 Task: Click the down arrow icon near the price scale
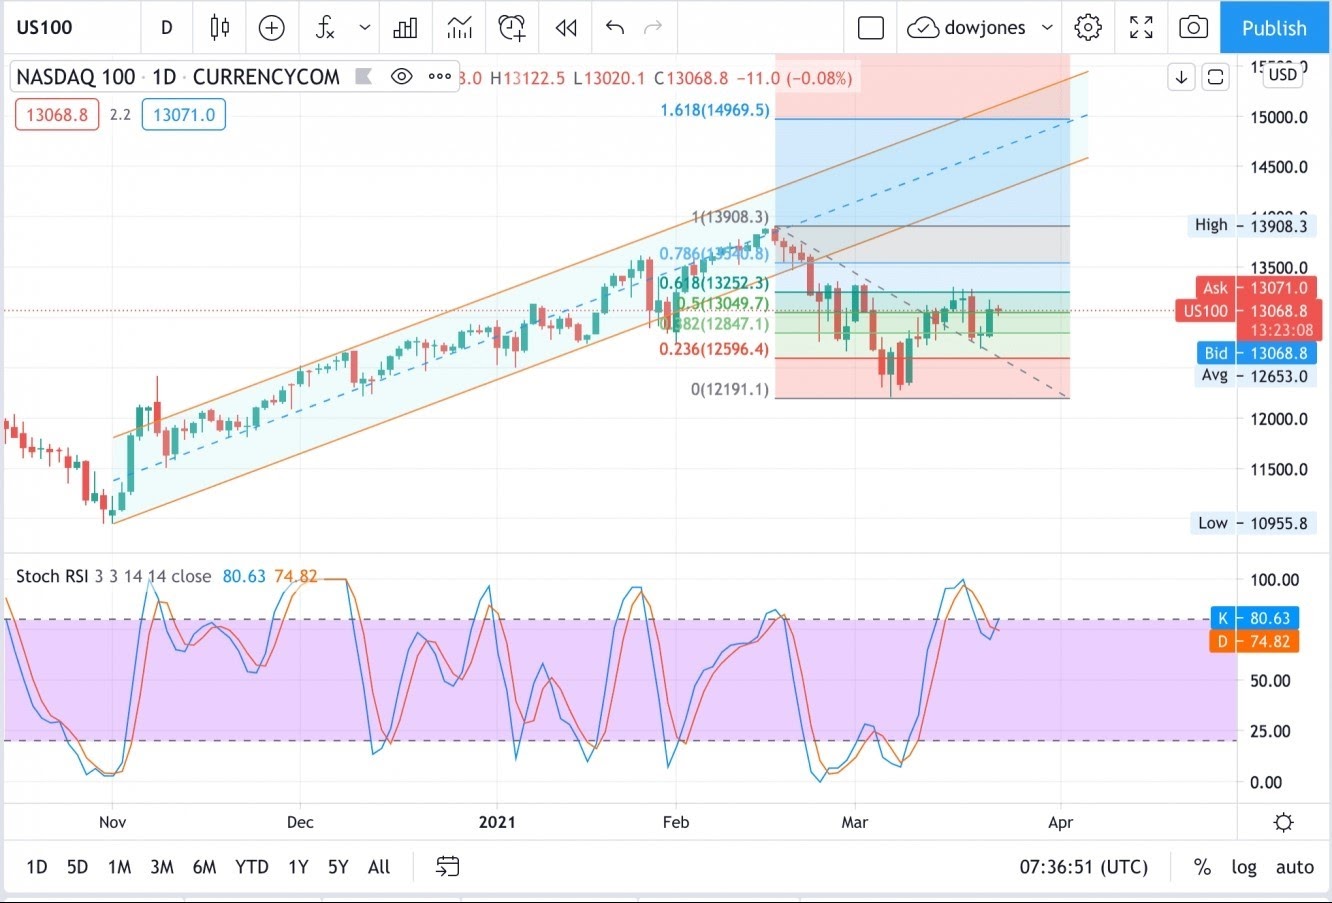1181,77
